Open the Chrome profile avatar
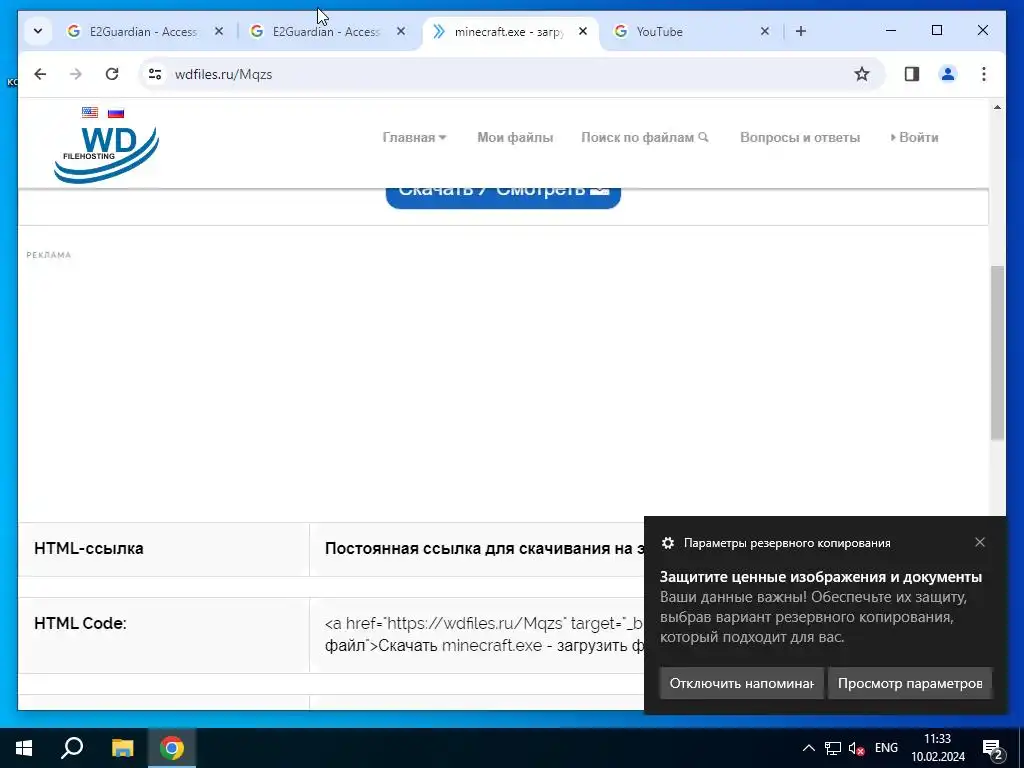The height and width of the screenshot is (768, 1024). pos(948,74)
